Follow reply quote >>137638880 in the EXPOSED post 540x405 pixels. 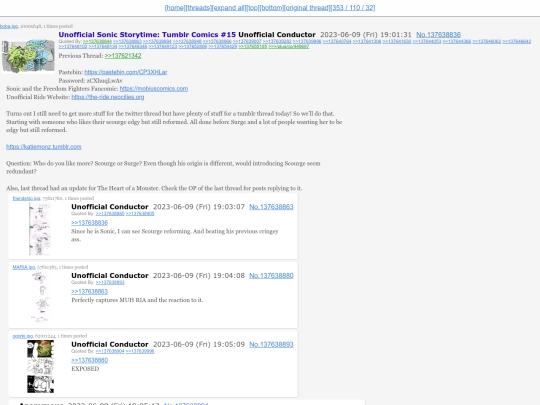pyautogui.click(x=90, y=361)
